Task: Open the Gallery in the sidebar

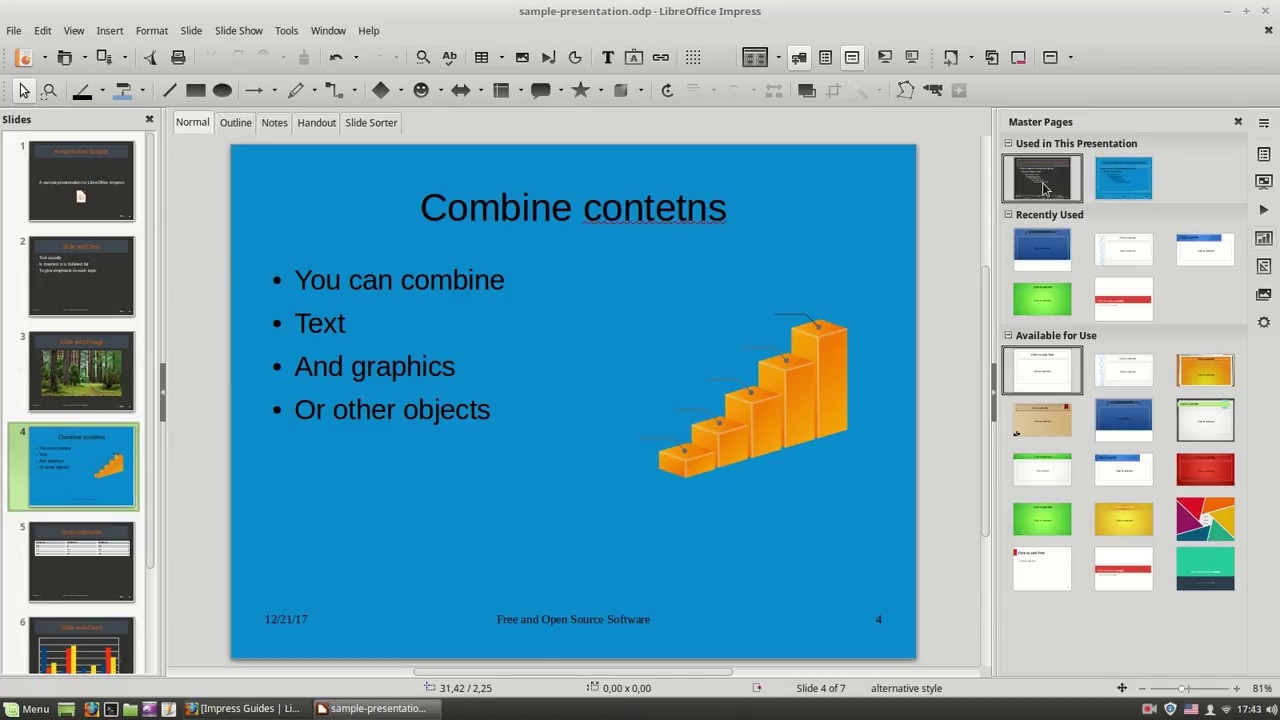Action: click(1264, 294)
